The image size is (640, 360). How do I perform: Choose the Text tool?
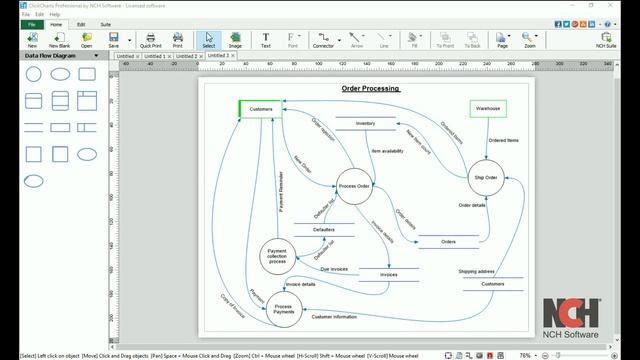tap(266, 40)
